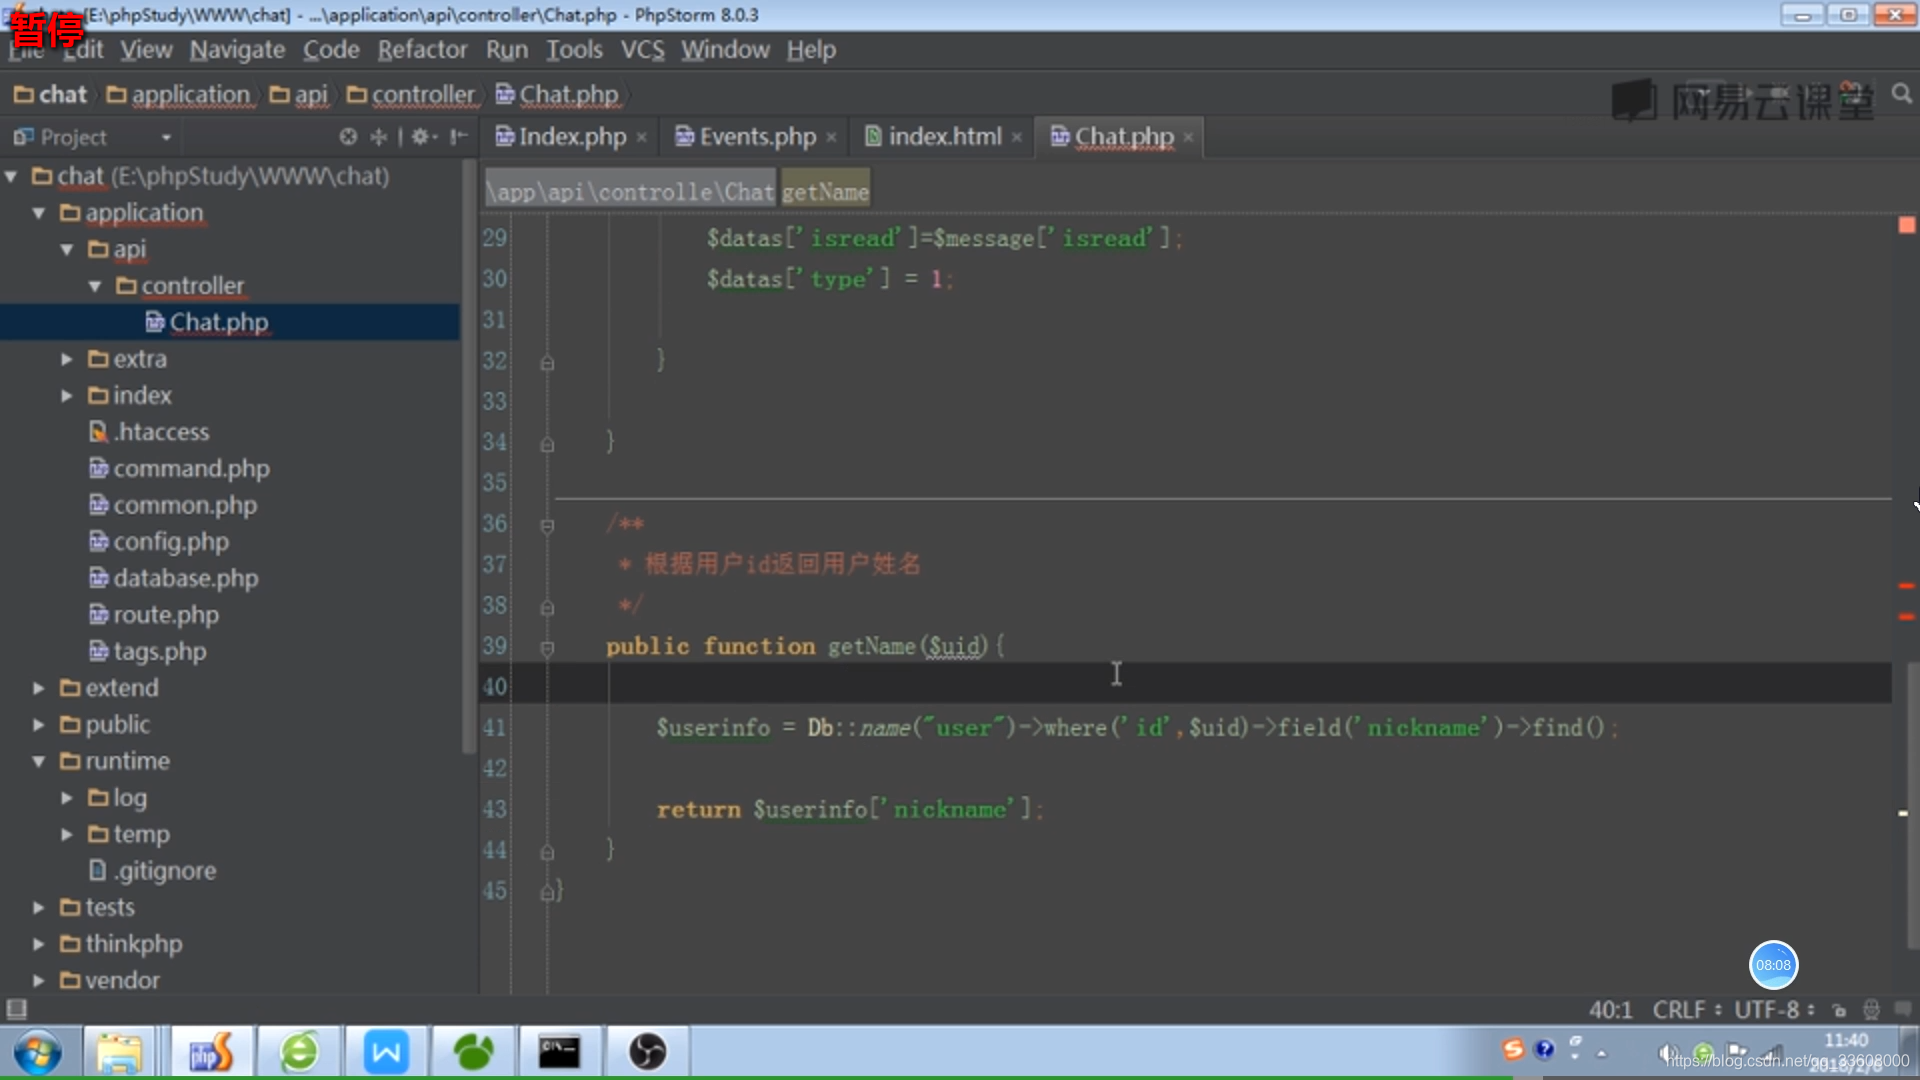Expand the vendor folder

pyautogui.click(x=39, y=981)
